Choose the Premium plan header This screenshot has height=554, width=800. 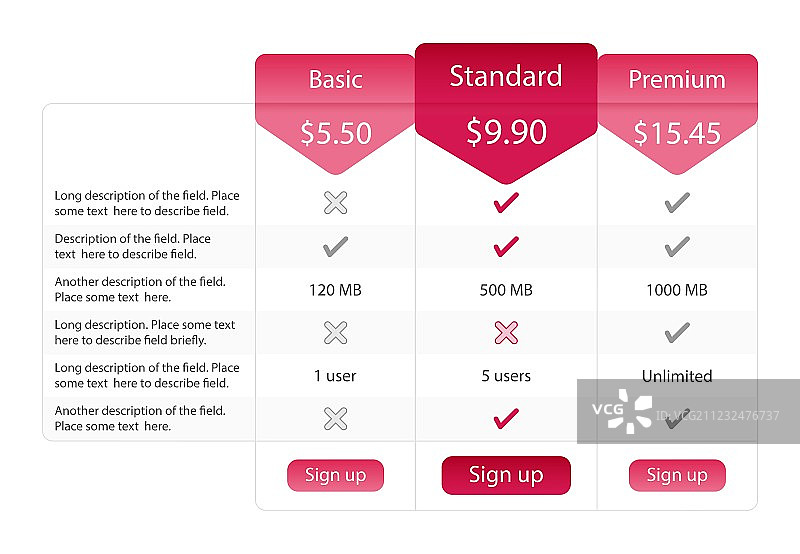(x=677, y=79)
